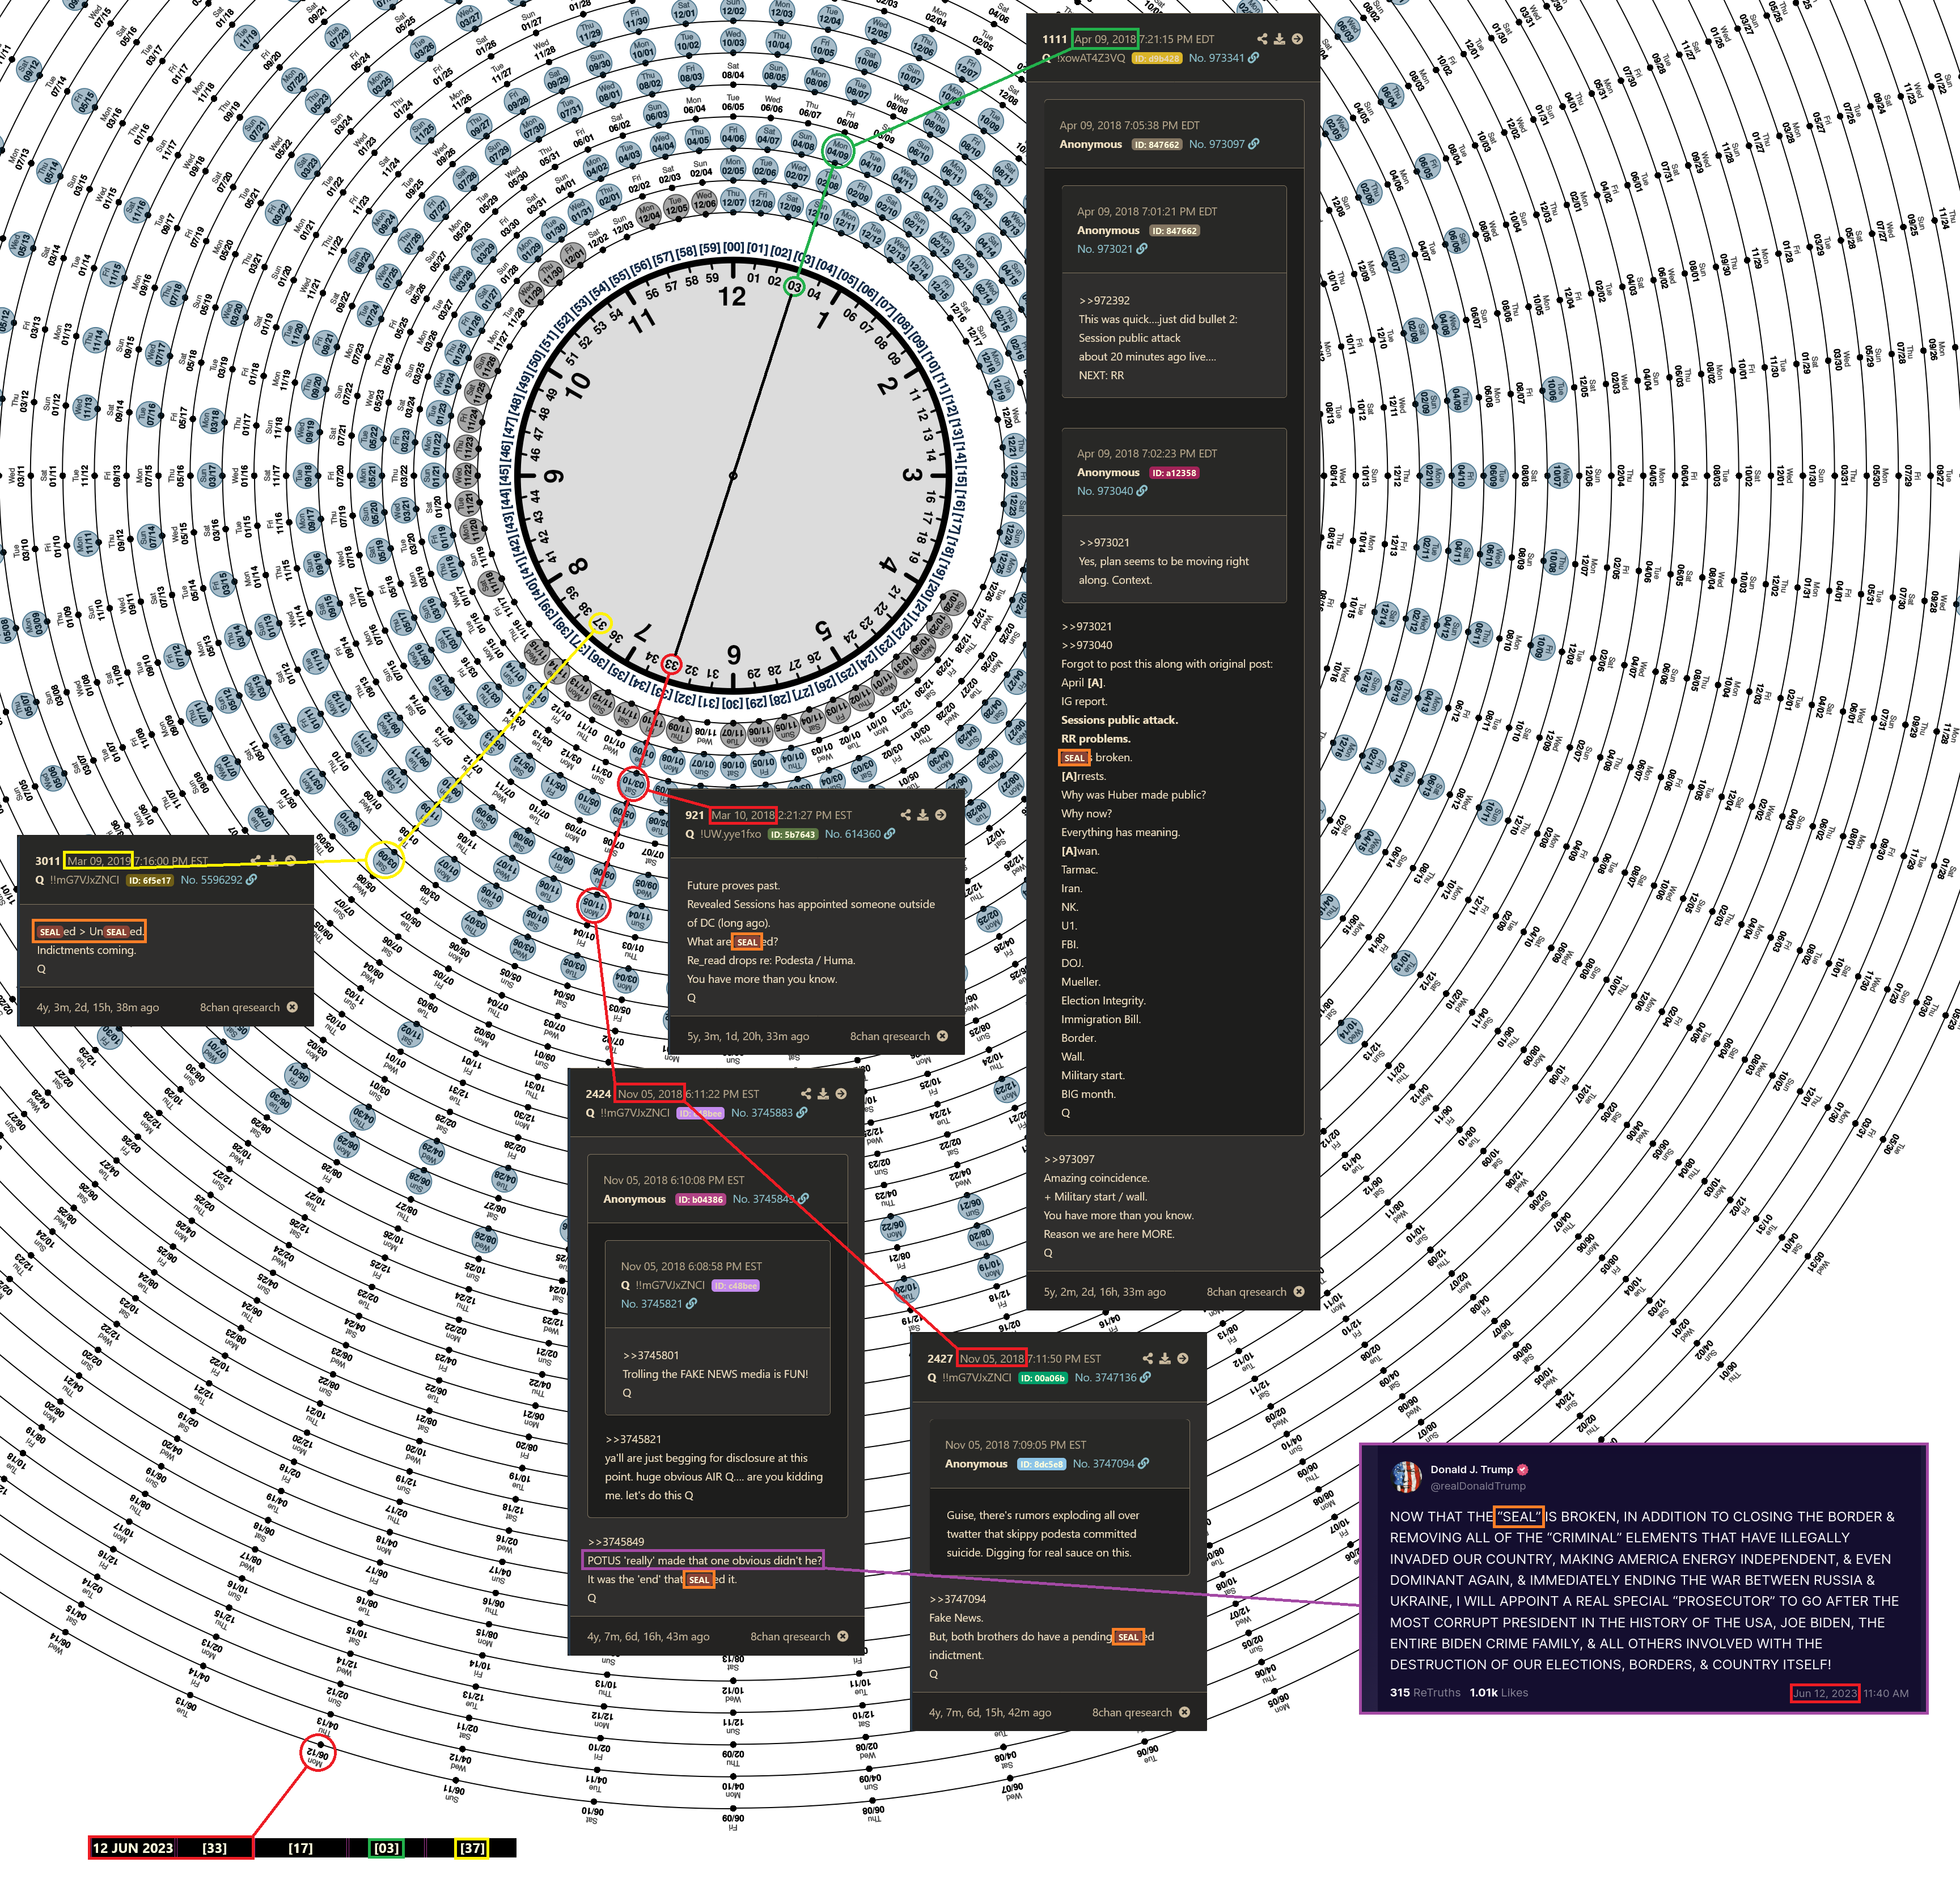
Task: Click the share icon on post 1111
Action: [1262, 39]
